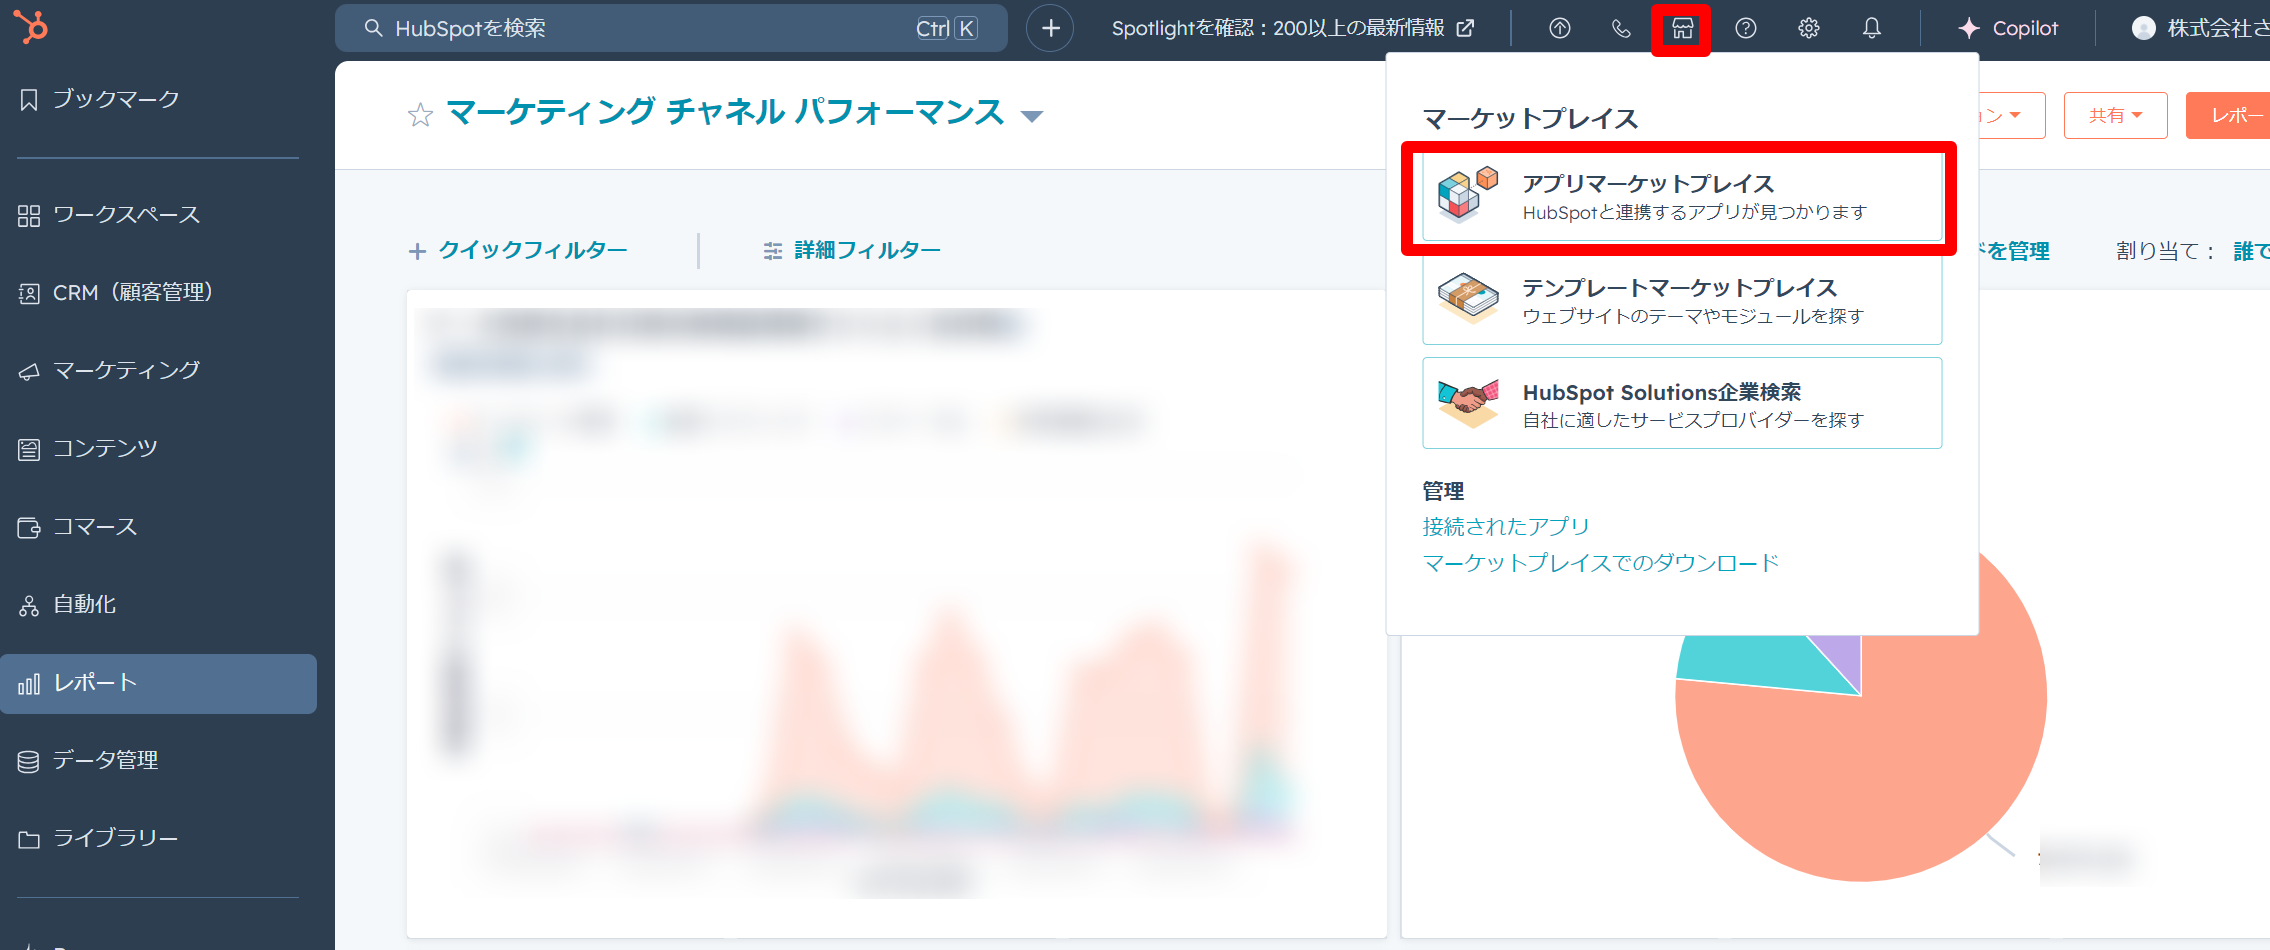Click the 管理 section heading
Image resolution: width=2270 pixels, height=950 pixels.
[1443, 491]
